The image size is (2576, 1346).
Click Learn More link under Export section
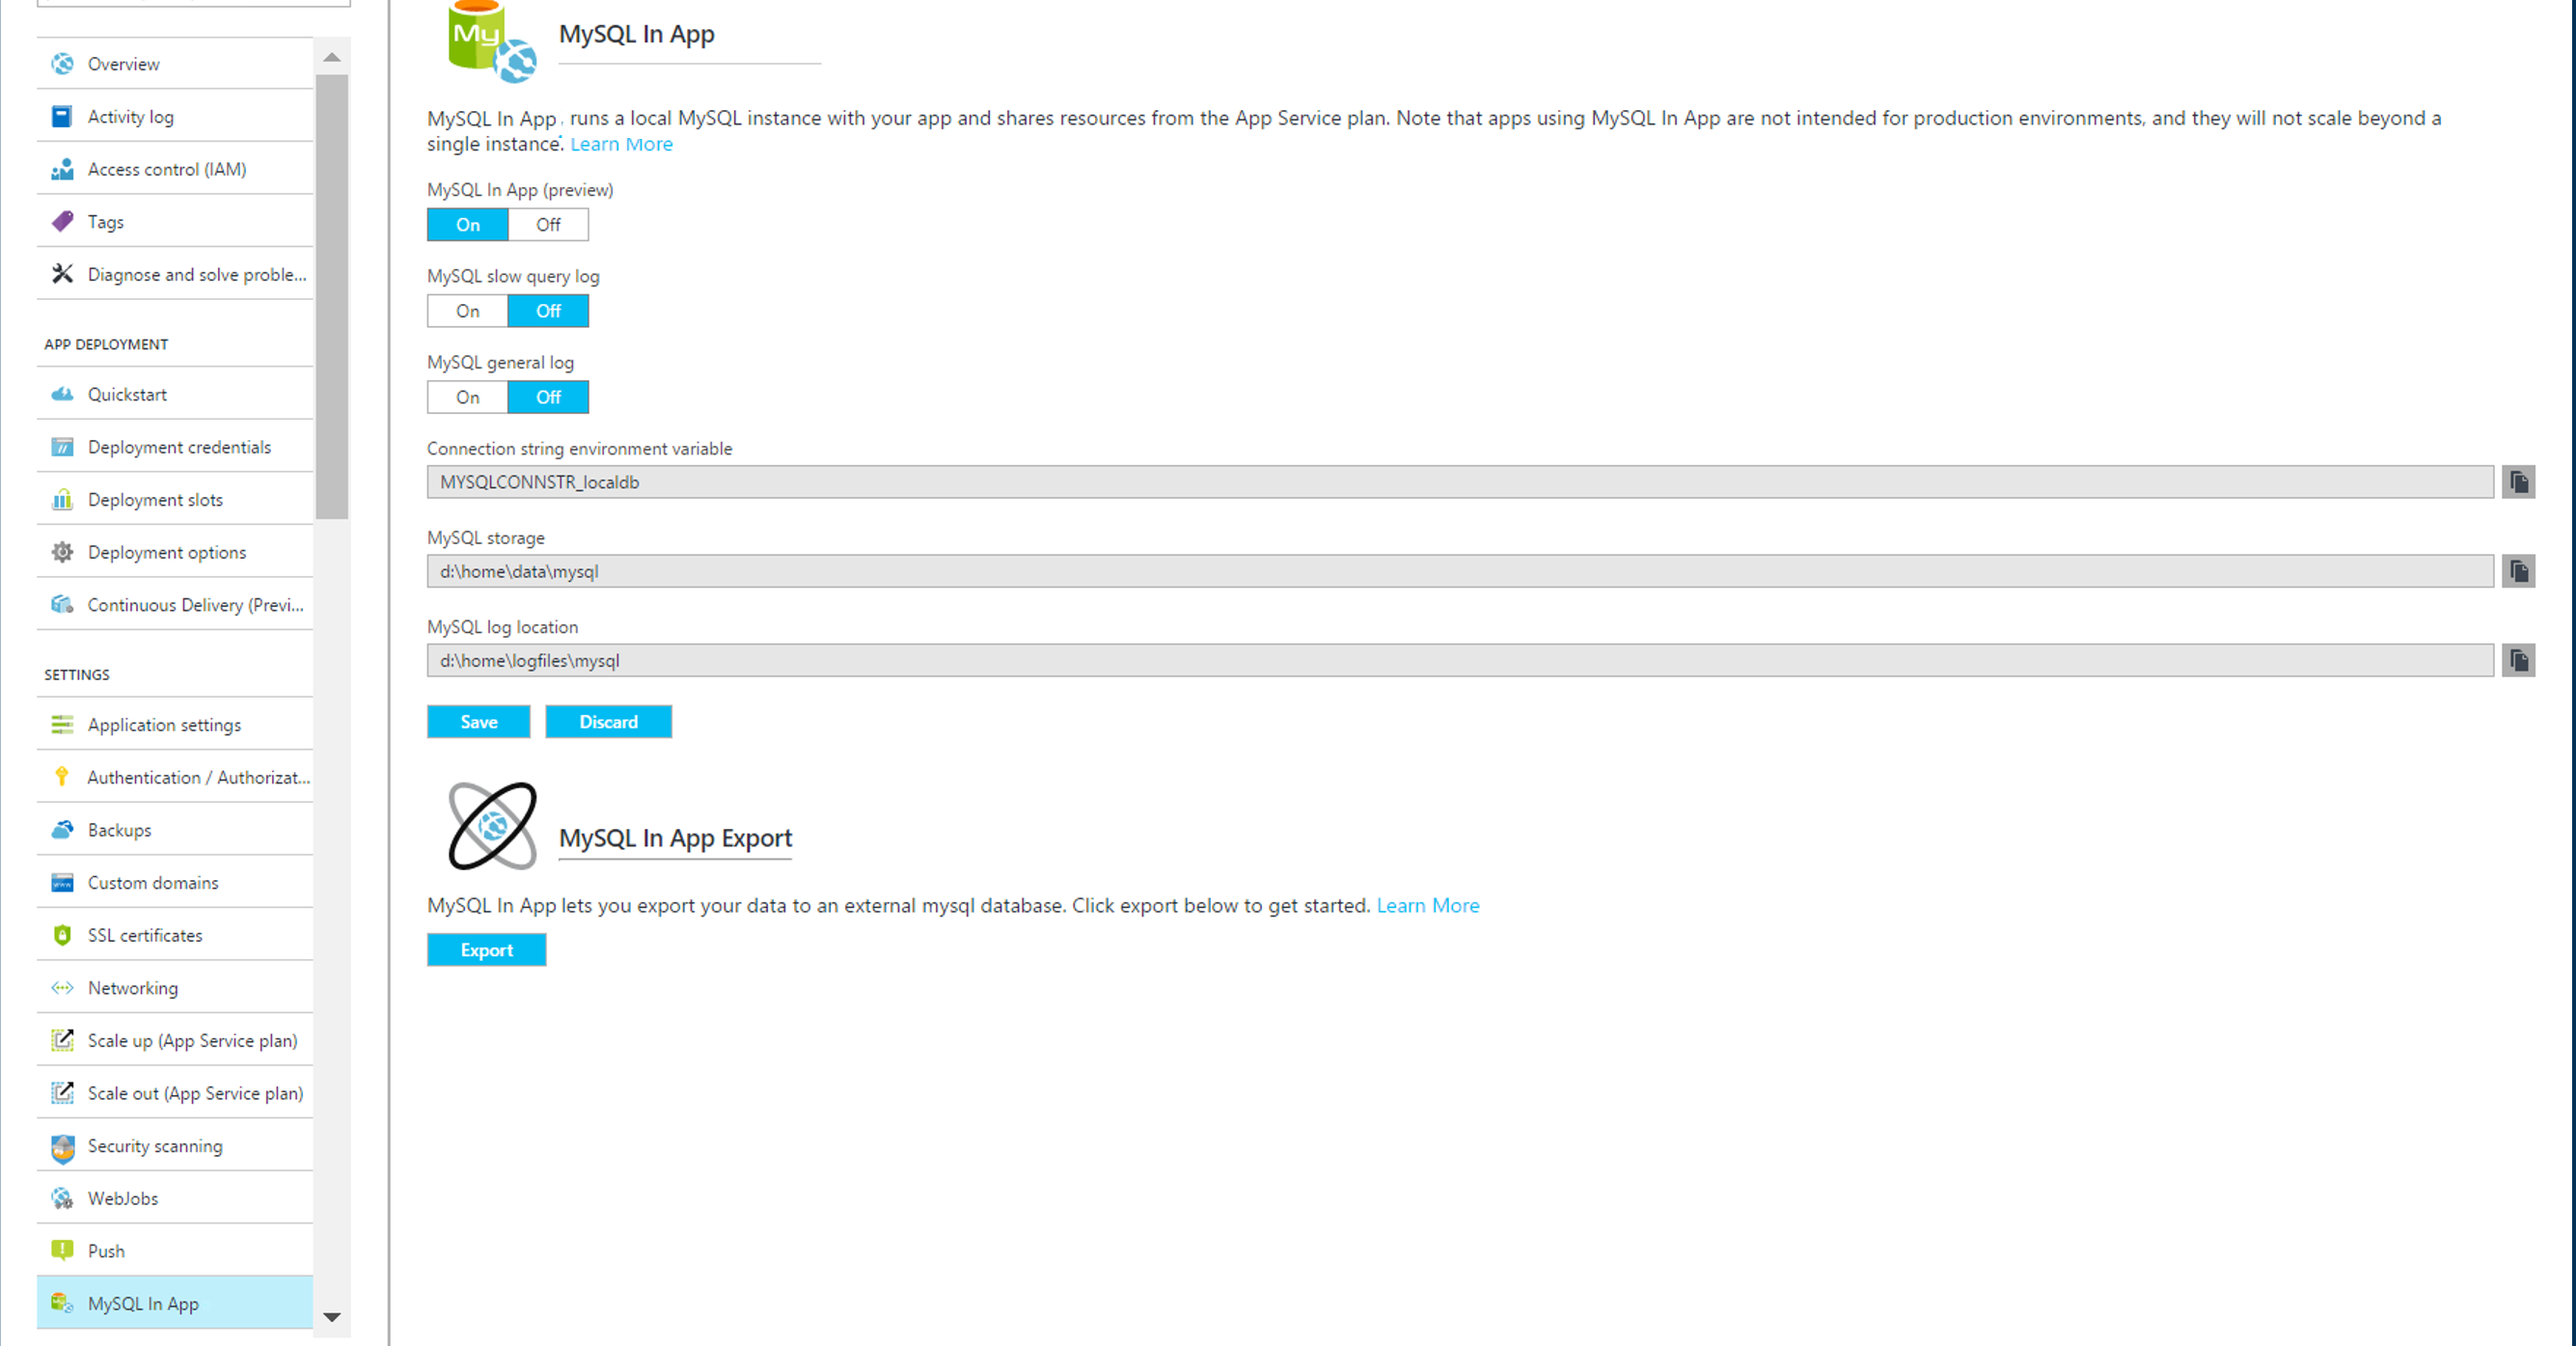tap(1427, 905)
